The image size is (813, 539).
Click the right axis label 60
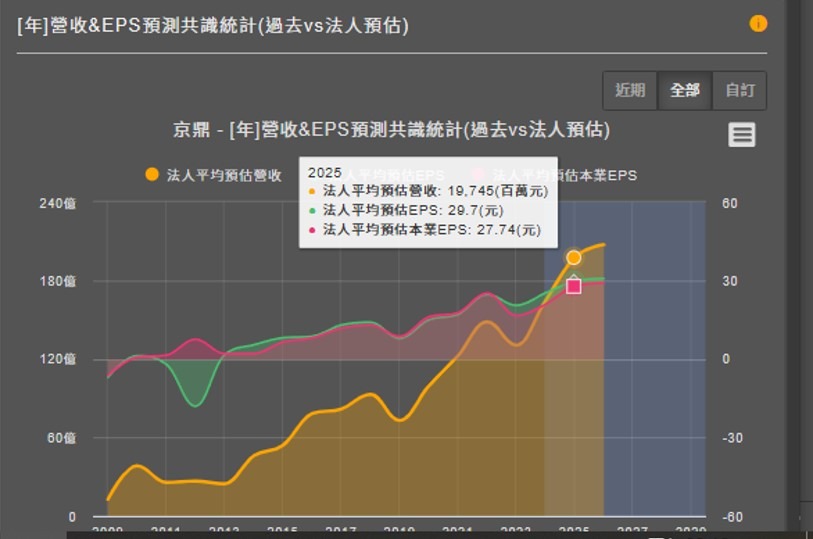730,203
